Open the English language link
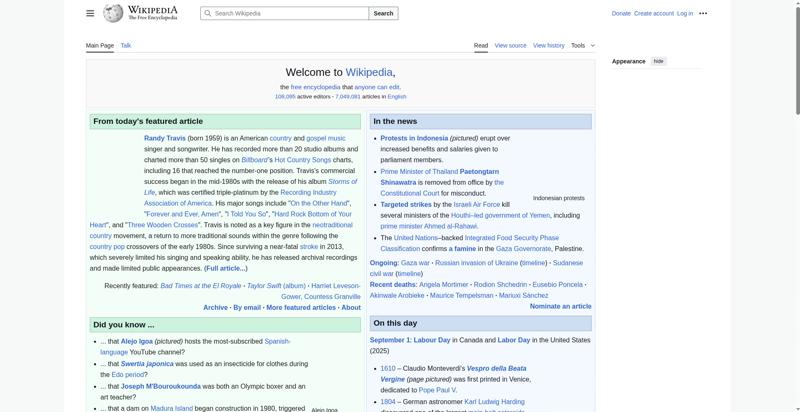Viewport: 800px width, 412px height. click(x=396, y=96)
